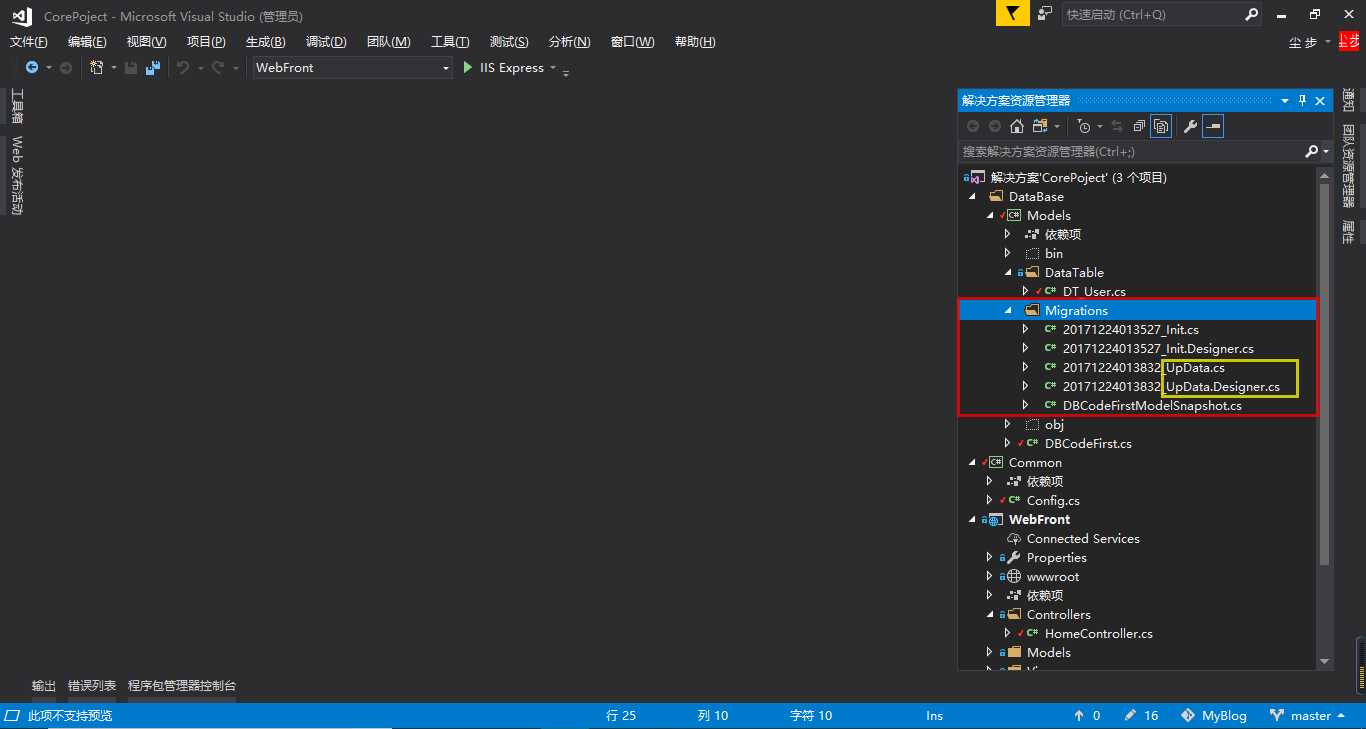
Task: Open the 工具箱 side tab on the left
Action: [x=16, y=106]
